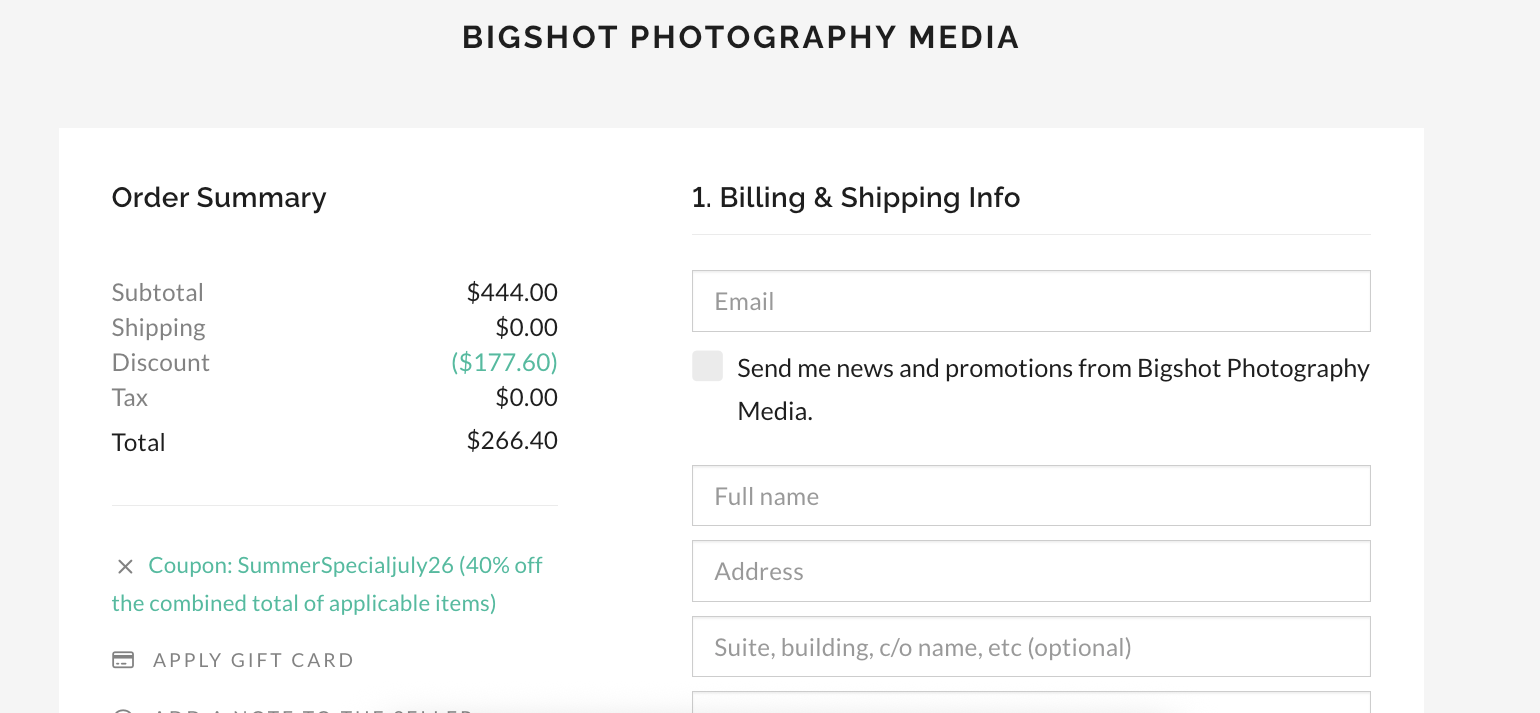This screenshot has width=1540, height=713.
Task: Click the SummerSpecialjuly26 coupon description text
Action: 327,584
